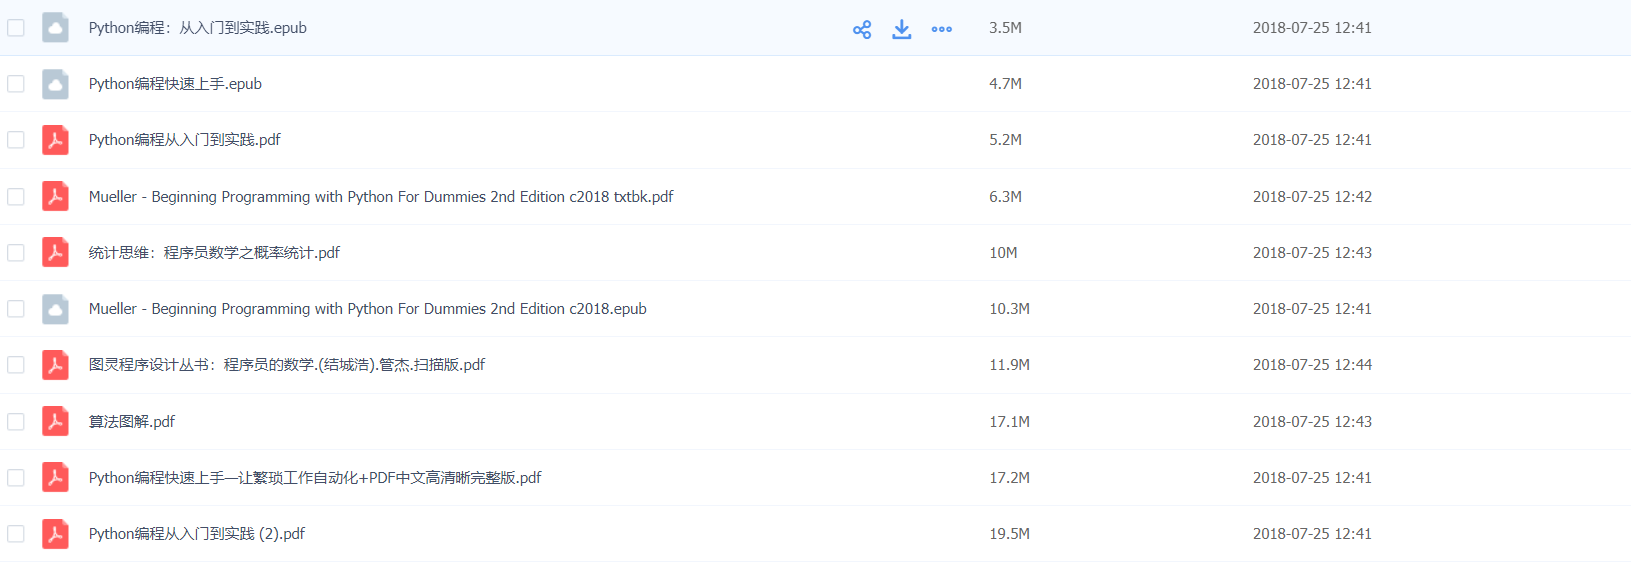The height and width of the screenshot is (563, 1631).
Task: Open the more options ellipsis in the Python编程：从入门到实践.epub row
Action: tap(942, 29)
